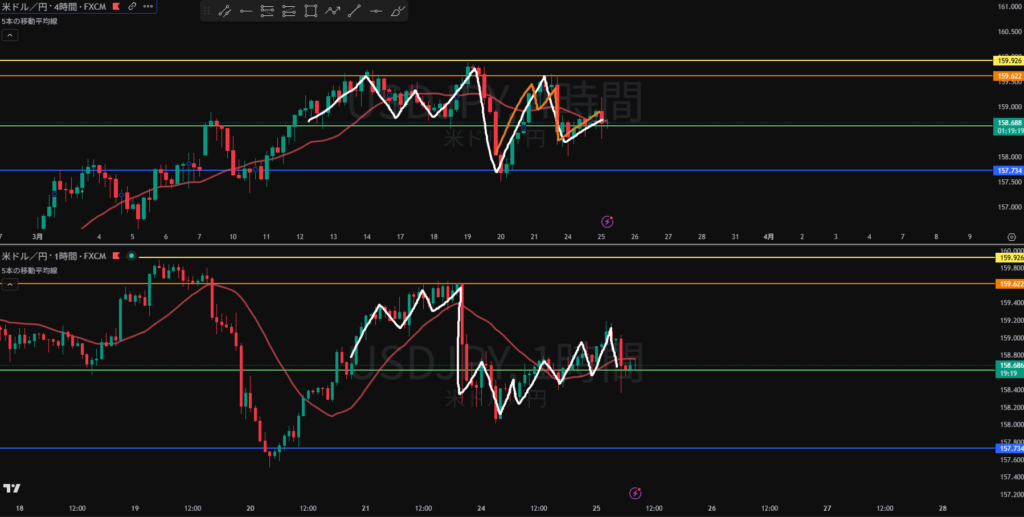Click the red flag on 1時間 chart
The height and width of the screenshot is (517, 1024).
[117, 257]
